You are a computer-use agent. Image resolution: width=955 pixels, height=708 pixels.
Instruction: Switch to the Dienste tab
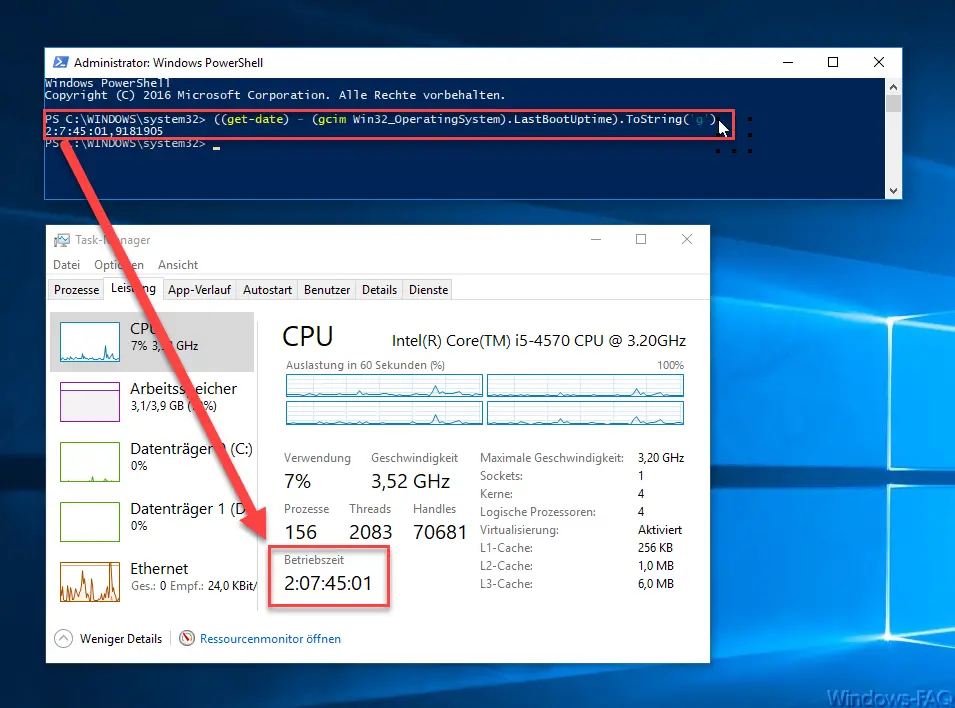pyautogui.click(x=428, y=289)
